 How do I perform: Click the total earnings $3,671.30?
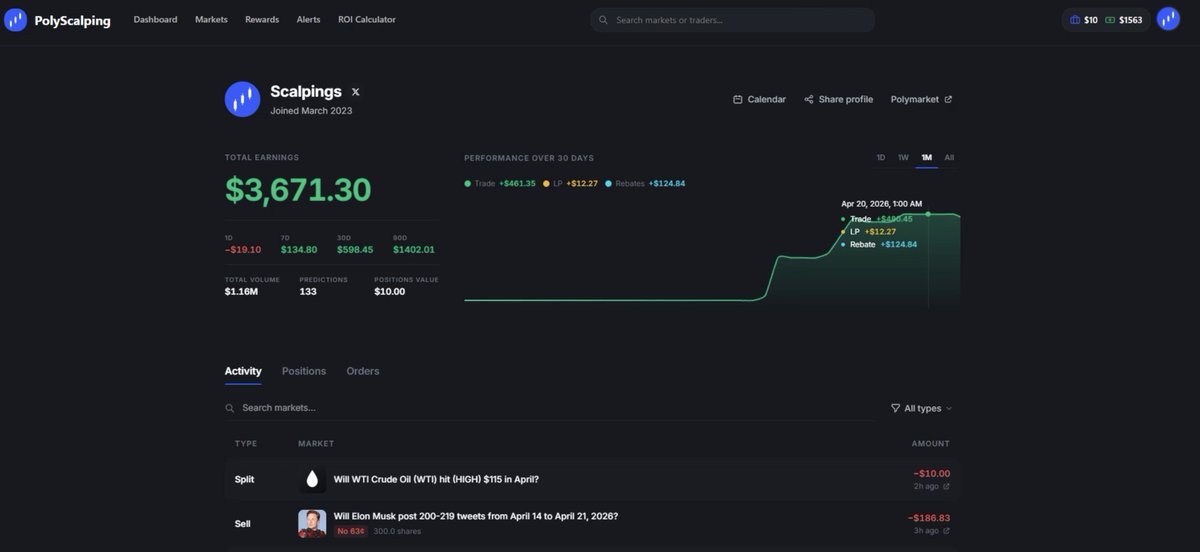pos(298,190)
